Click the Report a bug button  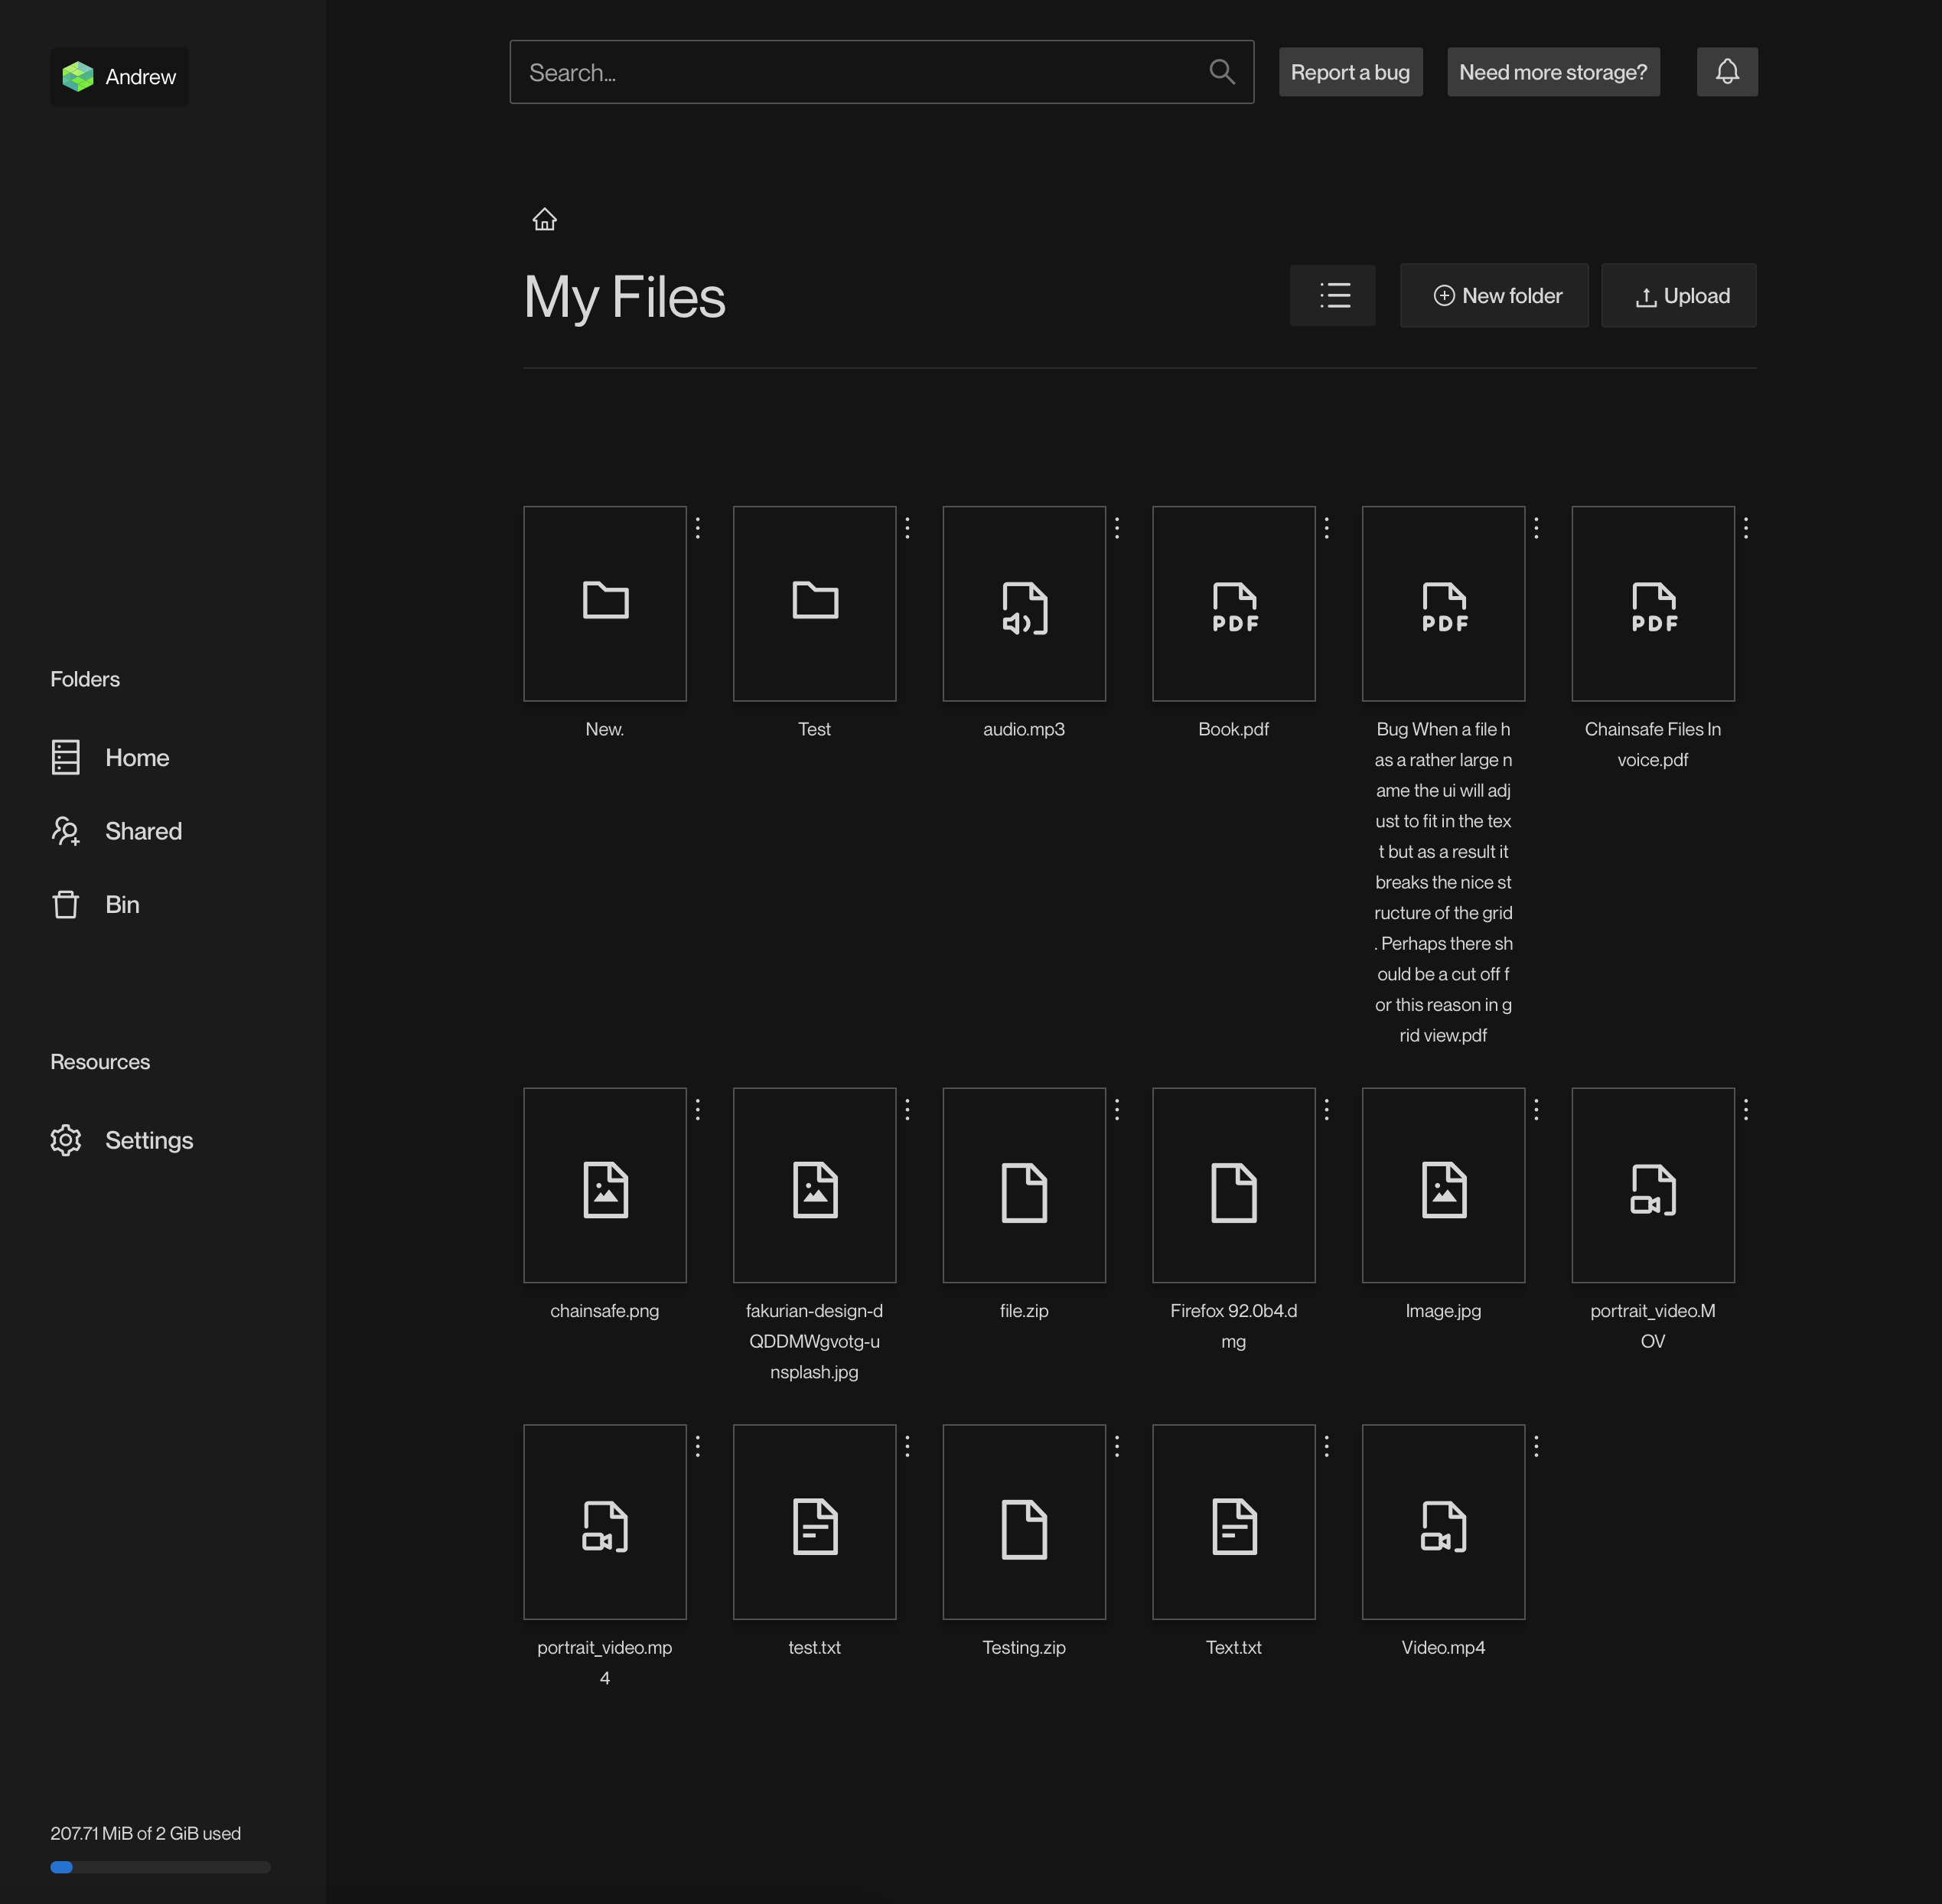click(1350, 71)
